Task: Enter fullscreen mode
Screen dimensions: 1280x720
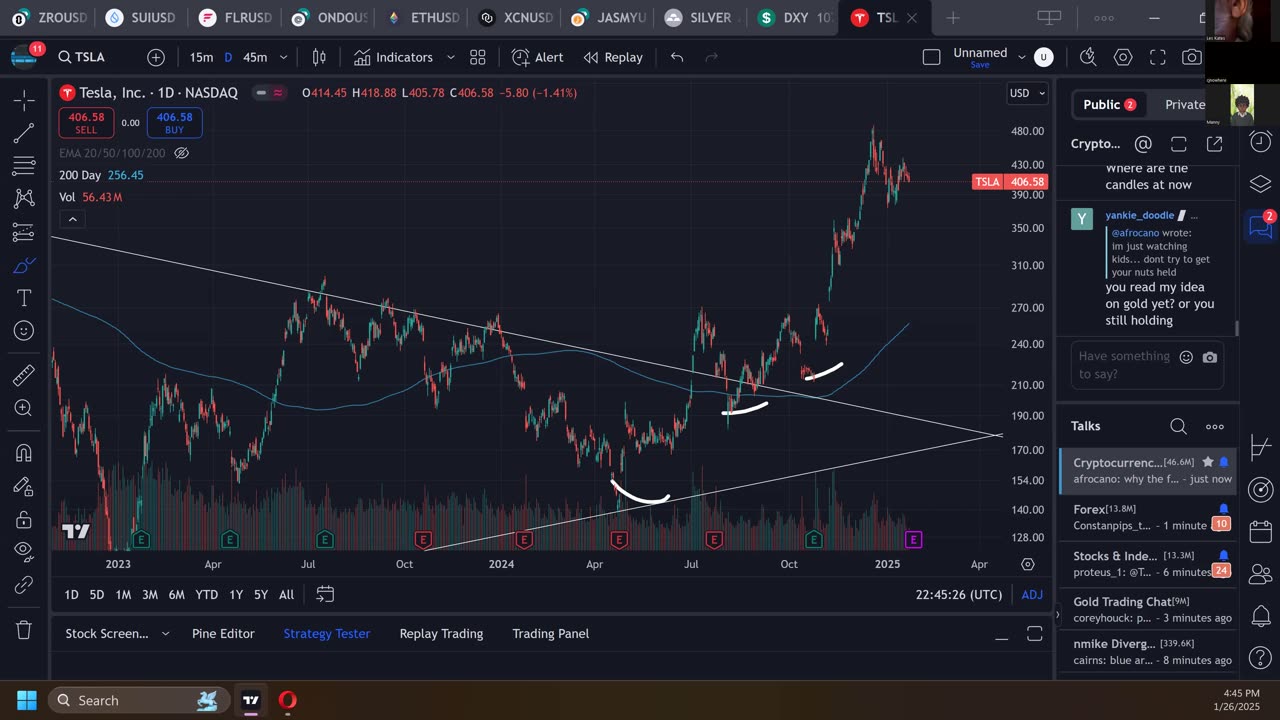Action: (x=1158, y=57)
